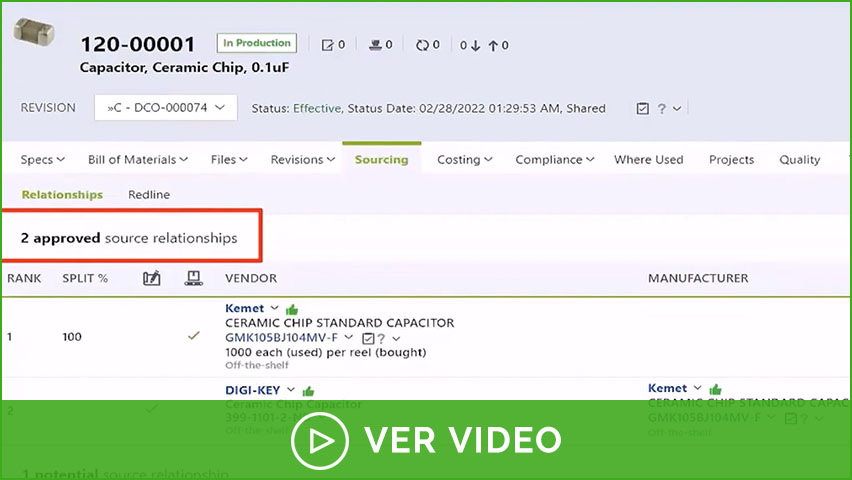Open the Compliance tab menu

click(x=555, y=160)
